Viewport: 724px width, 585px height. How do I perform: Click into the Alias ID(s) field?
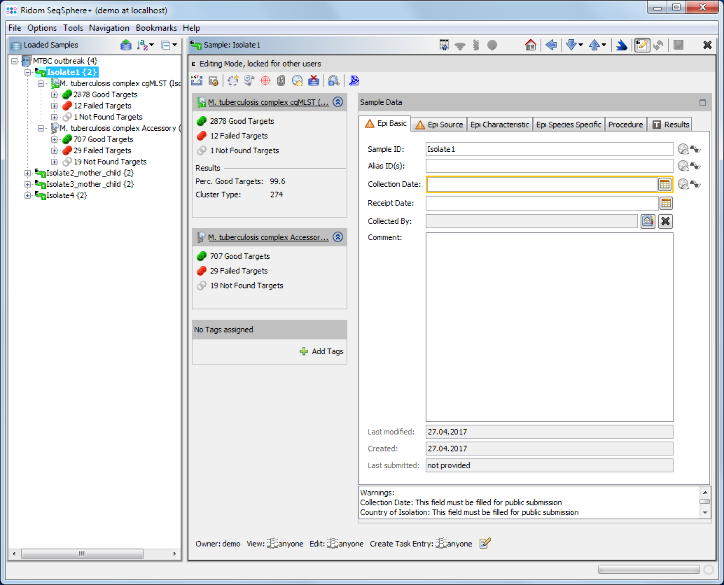coord(549,166)
